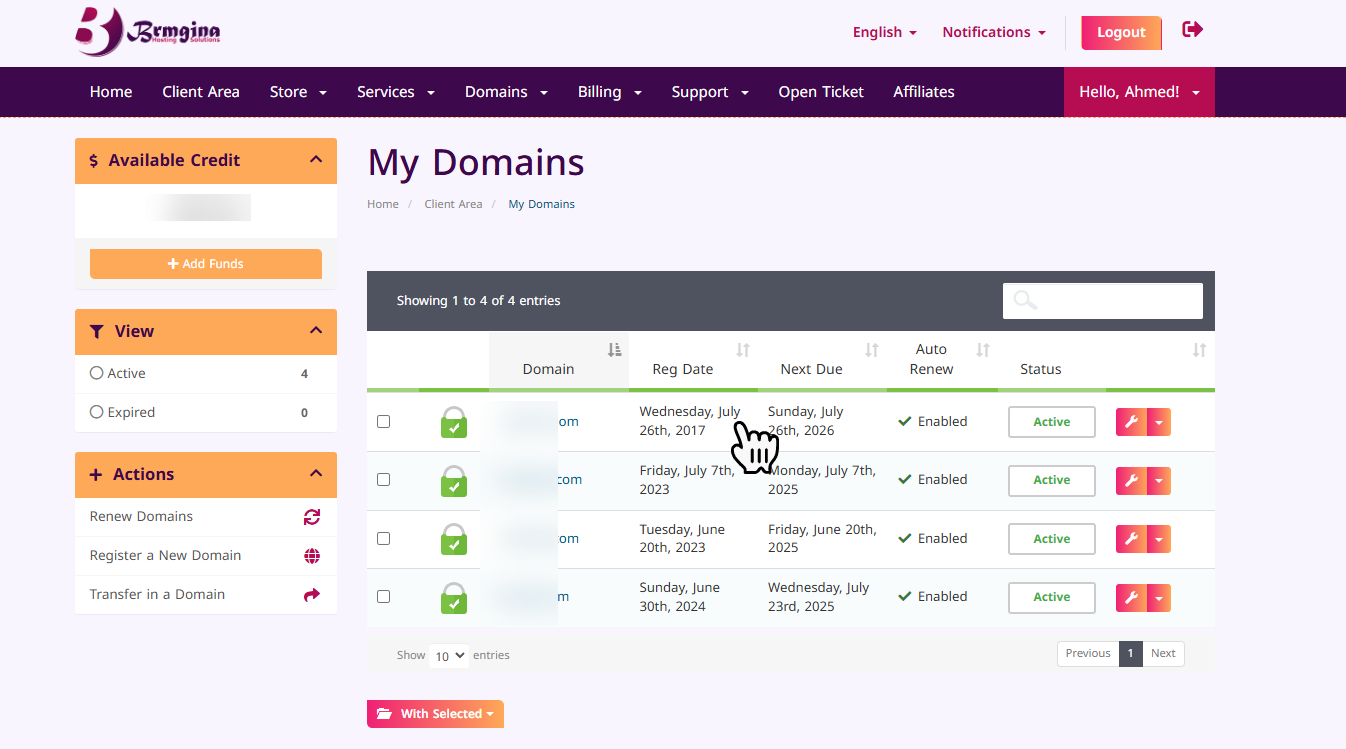Click the Register a New Domain link
This screenshot has width=1346, height=749.
[165, 556]
